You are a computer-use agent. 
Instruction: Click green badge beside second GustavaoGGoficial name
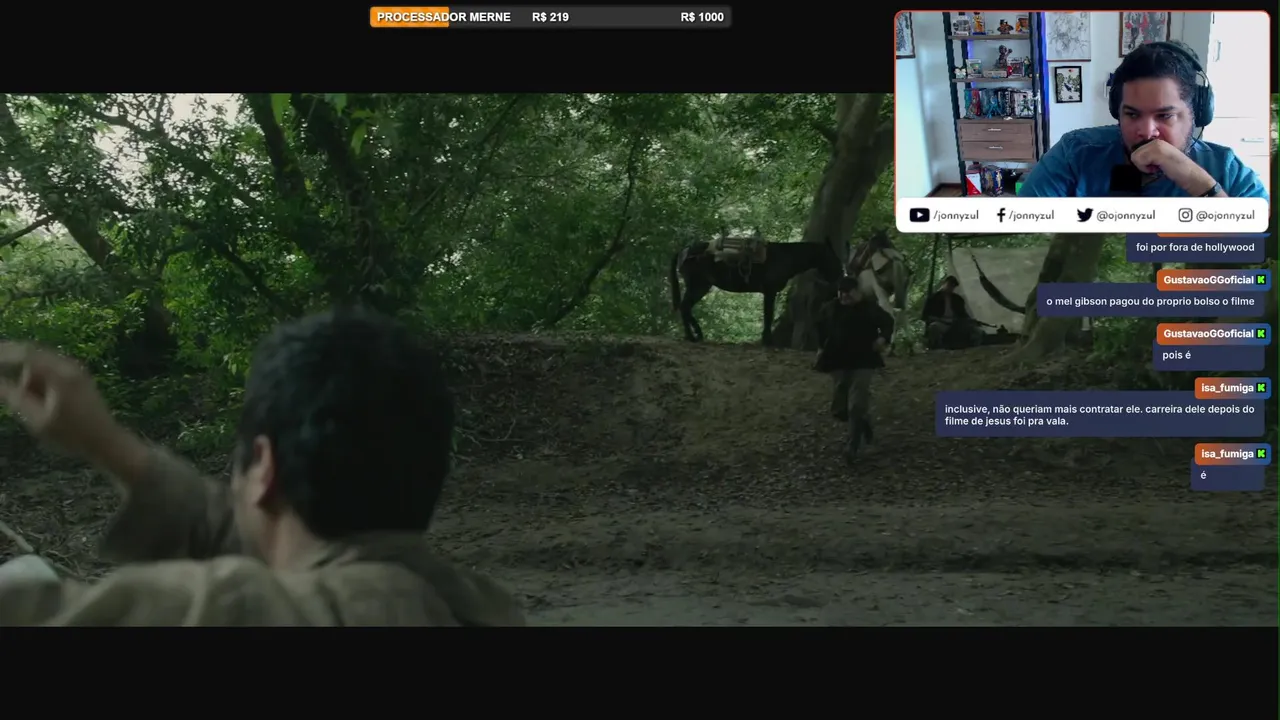(1261, 333)
